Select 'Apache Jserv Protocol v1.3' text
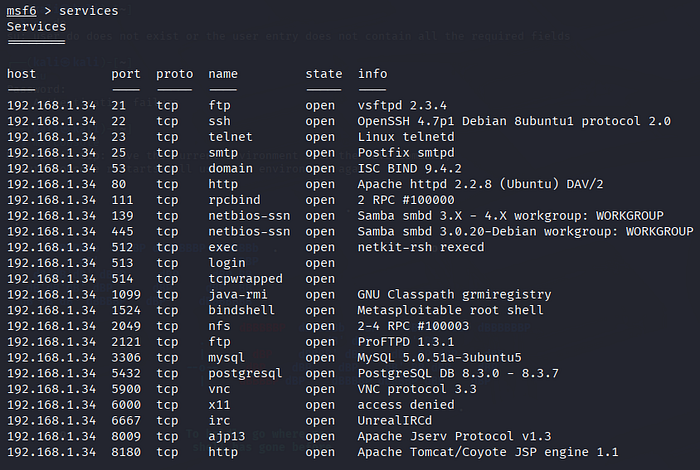The image size is (700, 470). pyautogui.click(x=454, y=437)
